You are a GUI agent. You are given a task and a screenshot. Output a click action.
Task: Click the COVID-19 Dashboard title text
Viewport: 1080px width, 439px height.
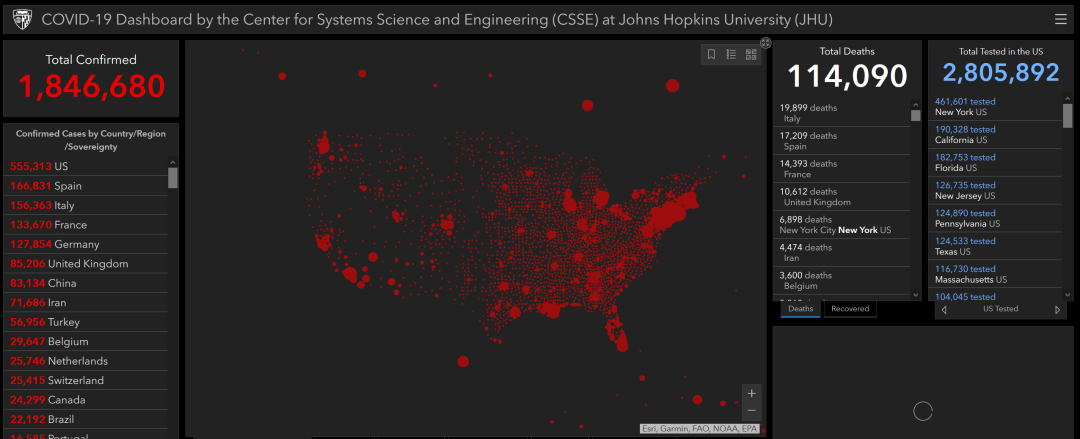[437, 20]
